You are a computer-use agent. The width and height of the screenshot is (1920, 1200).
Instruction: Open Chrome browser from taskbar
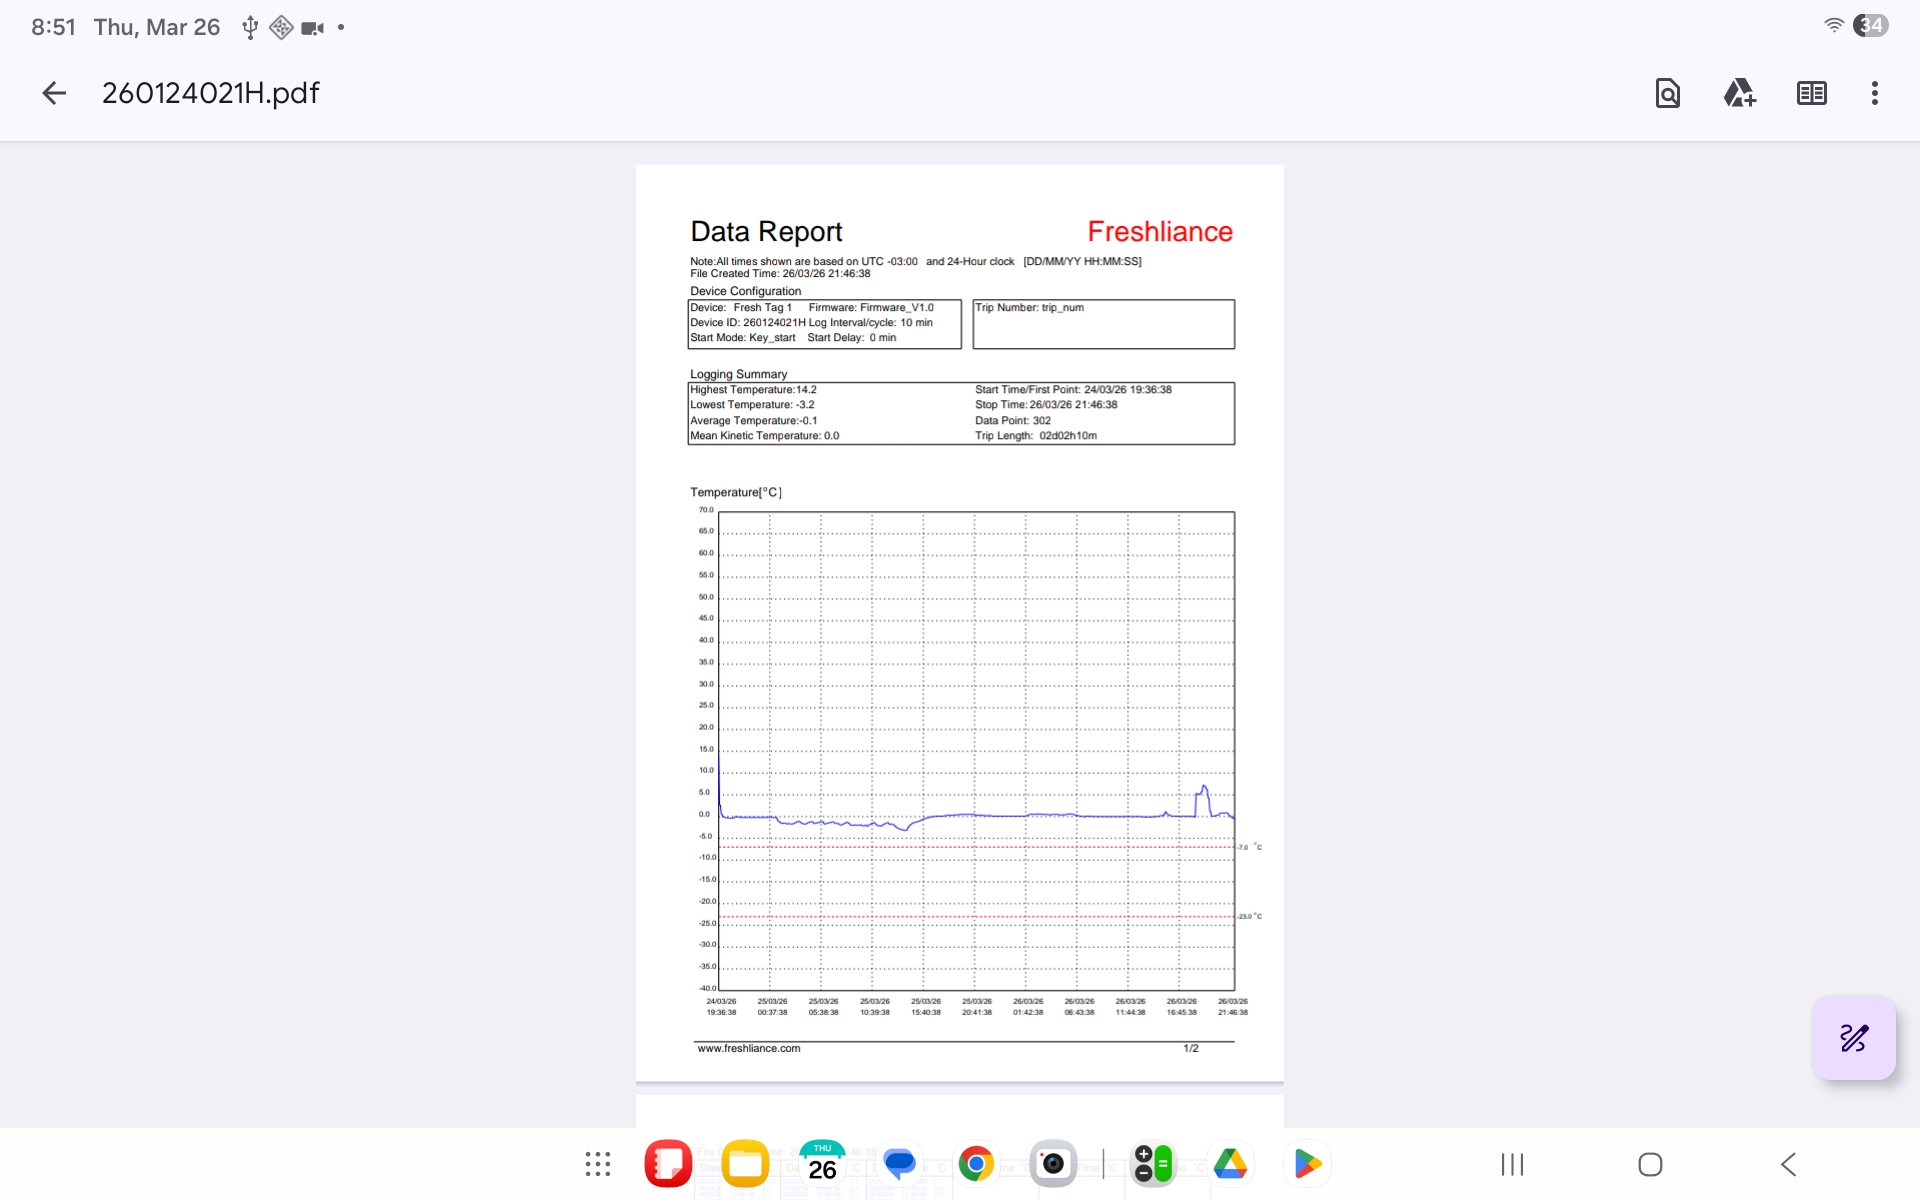coord(976,1164)
